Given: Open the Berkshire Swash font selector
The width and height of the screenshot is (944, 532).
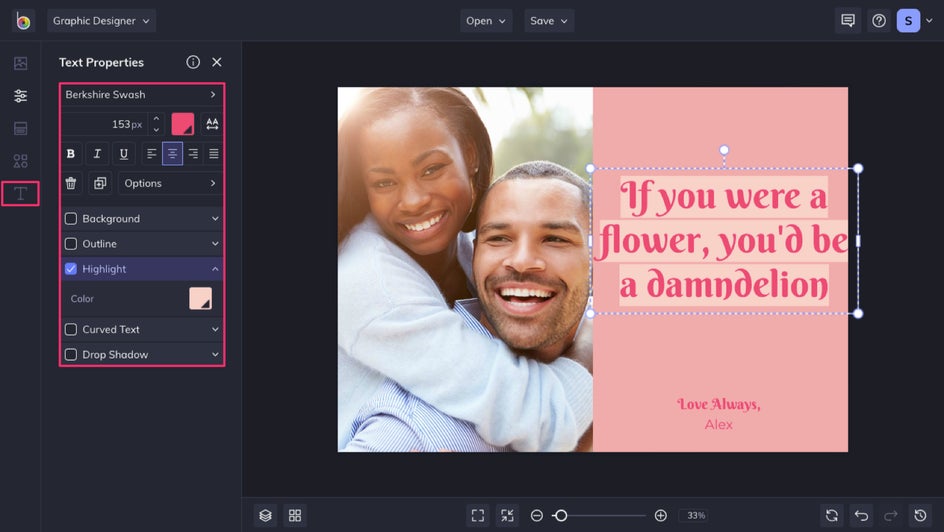Looking at the screenshot, I should 141,95.
